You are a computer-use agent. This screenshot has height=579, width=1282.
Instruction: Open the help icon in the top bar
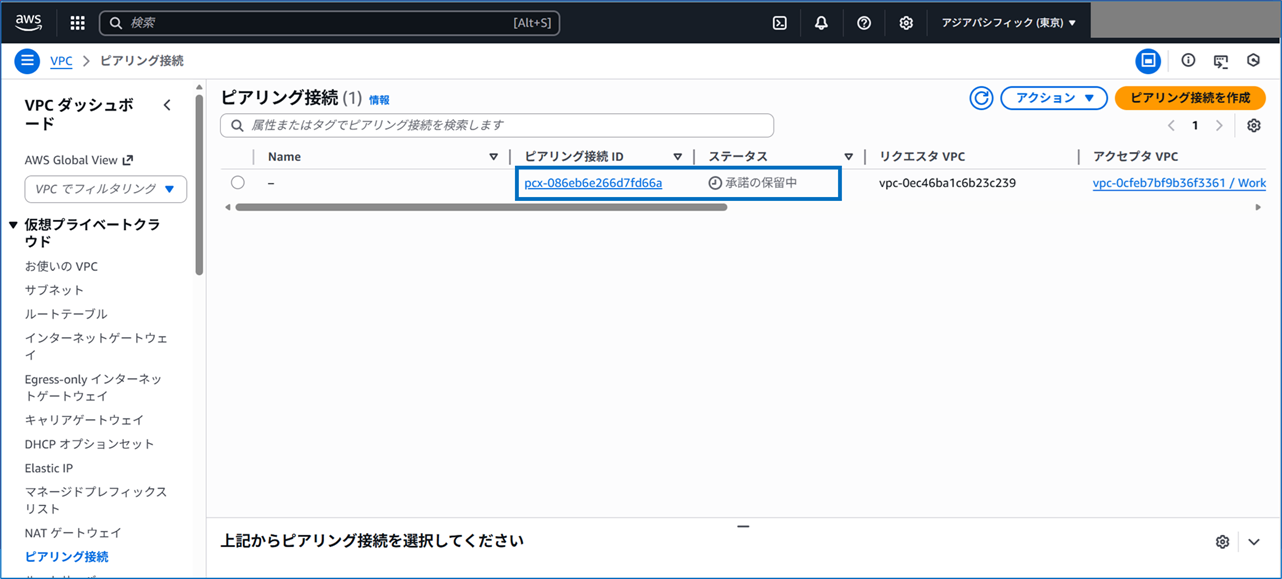(x=864, y=21)
